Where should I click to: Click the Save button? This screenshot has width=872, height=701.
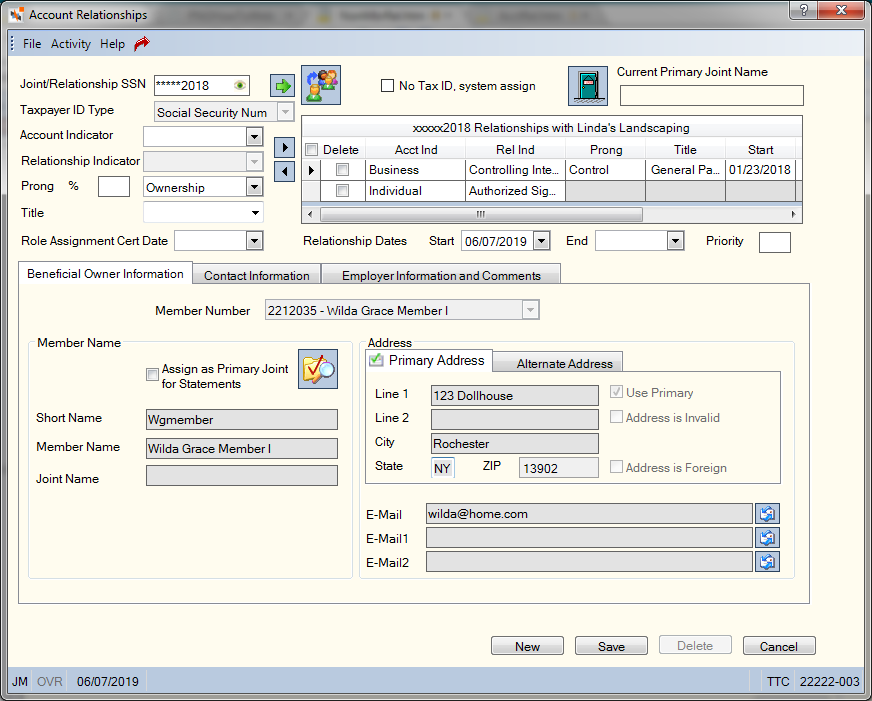[x=611, y=646]
